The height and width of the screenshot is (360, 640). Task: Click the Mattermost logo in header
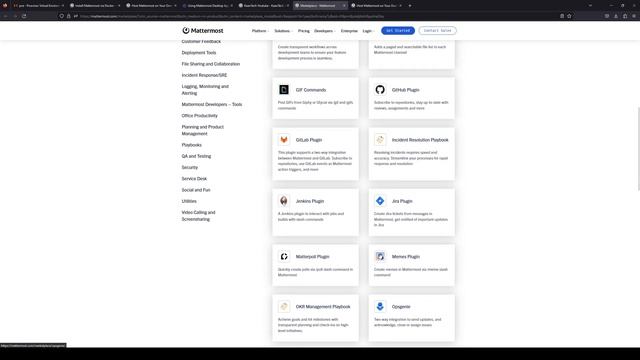[203, 31]
